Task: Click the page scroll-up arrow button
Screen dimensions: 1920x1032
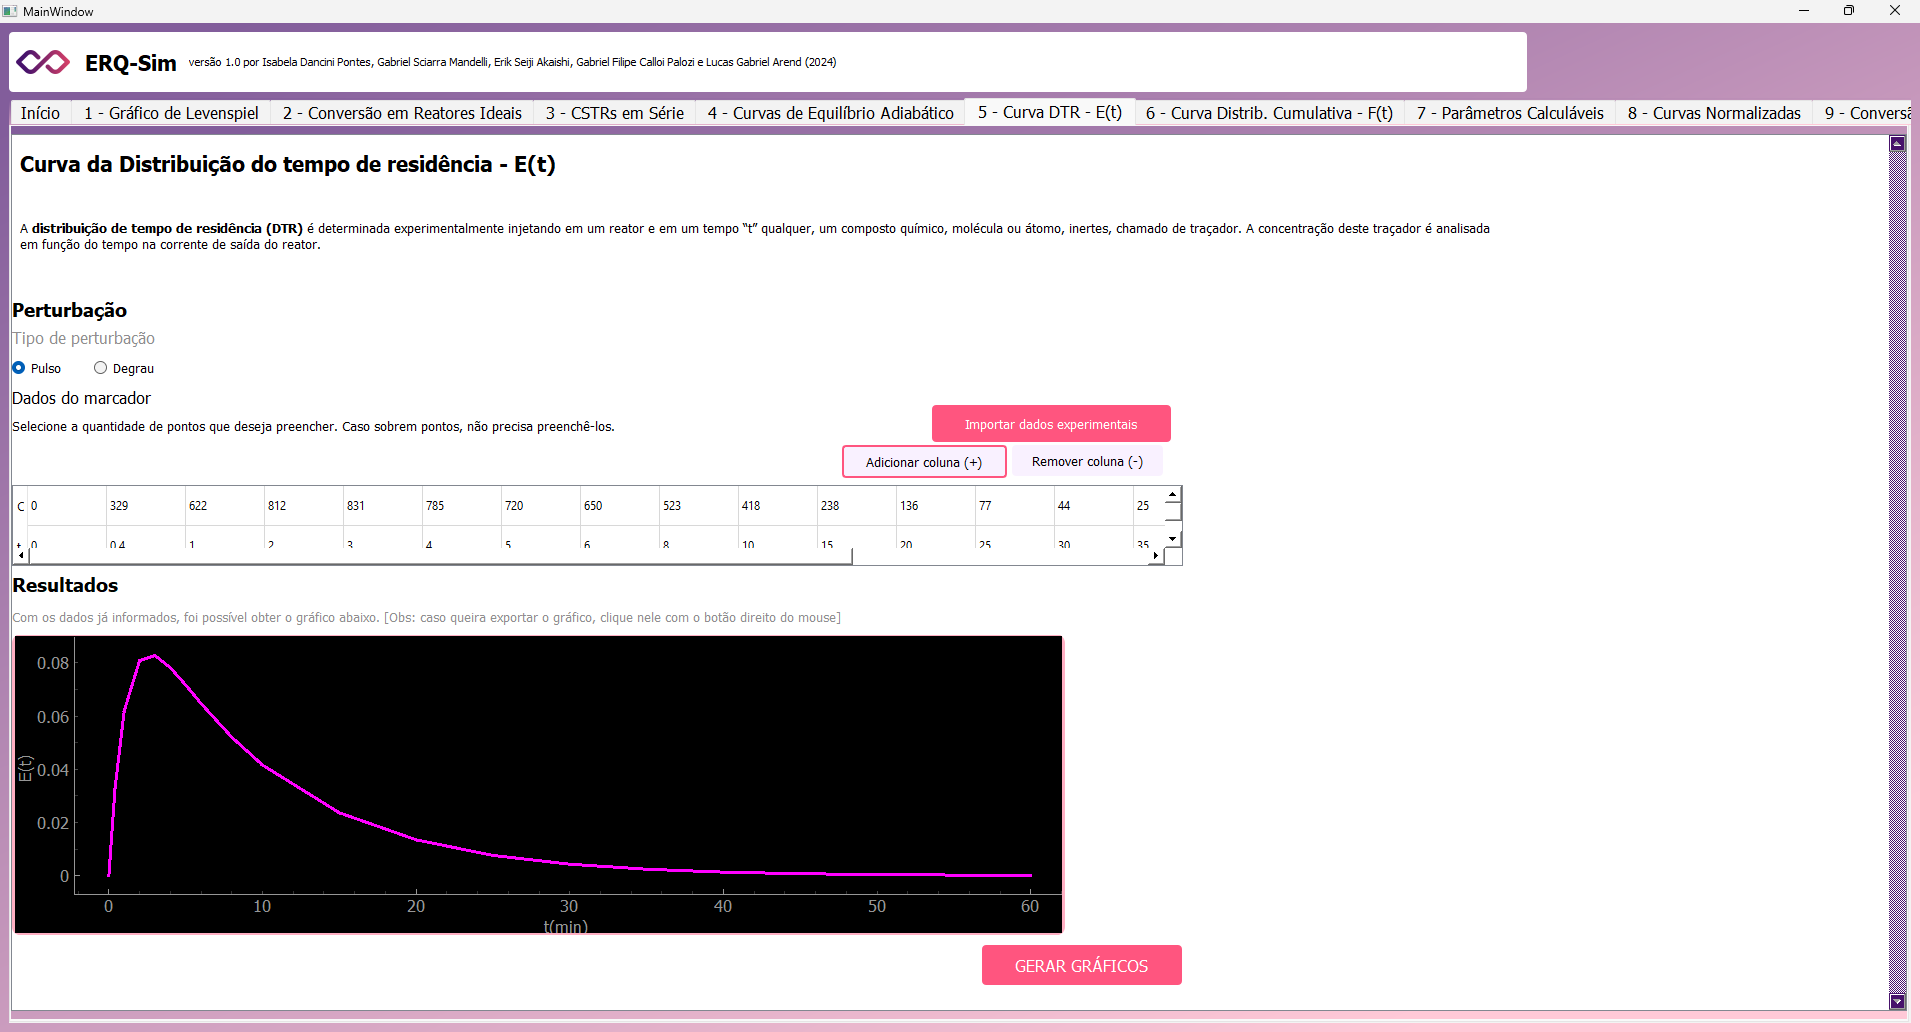Action: point(1897,144)
